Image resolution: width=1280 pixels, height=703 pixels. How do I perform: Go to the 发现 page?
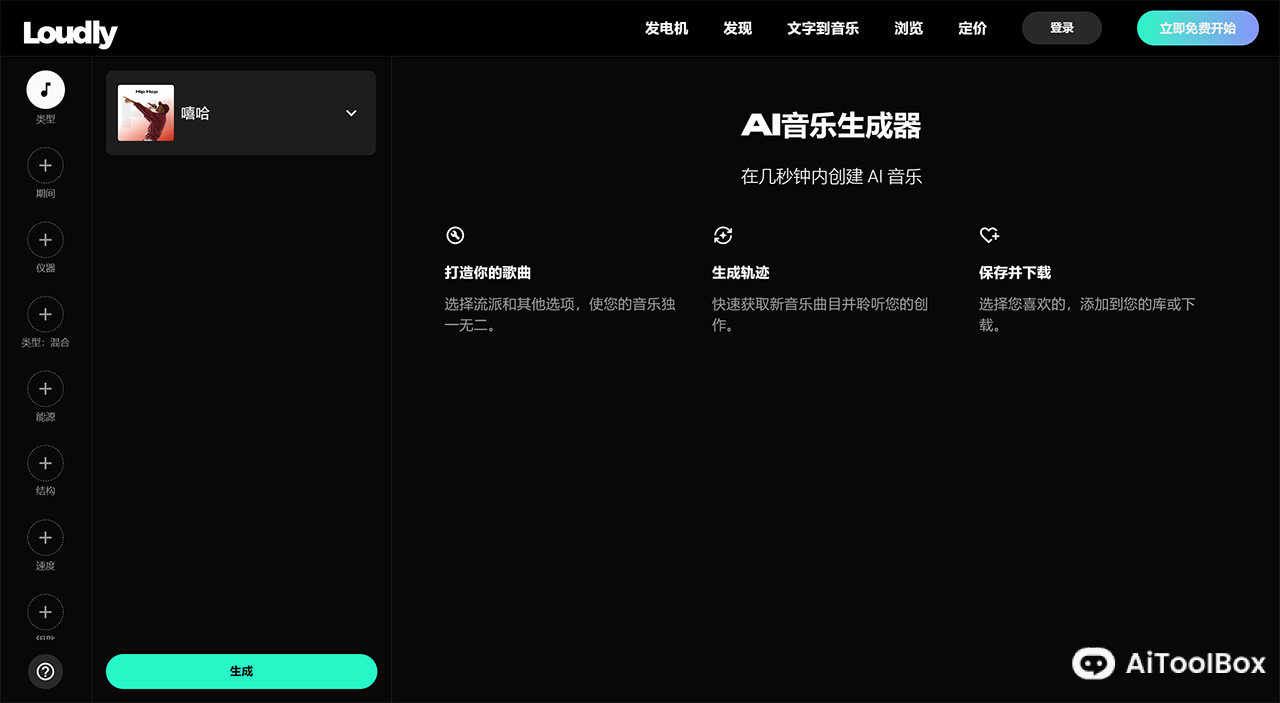737,28
